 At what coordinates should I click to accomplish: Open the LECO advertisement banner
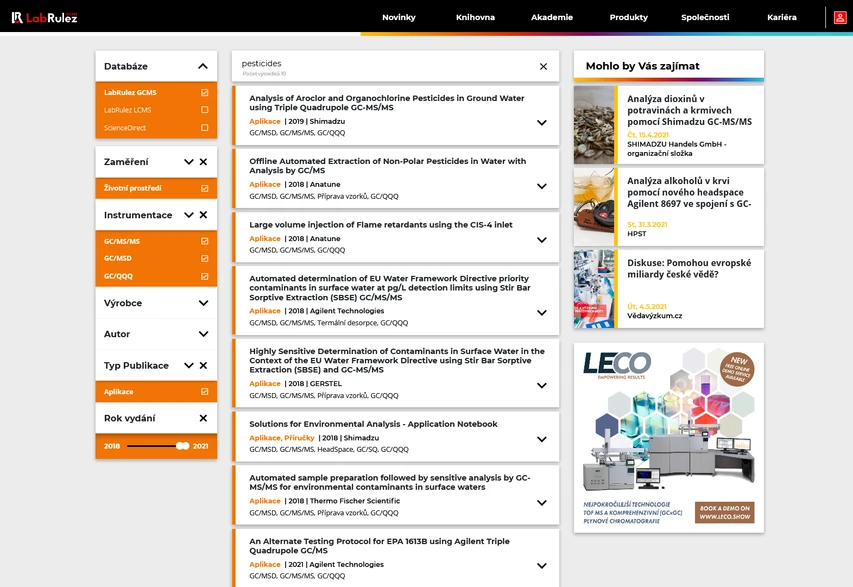pyautogui.click(x=668, y=437)
